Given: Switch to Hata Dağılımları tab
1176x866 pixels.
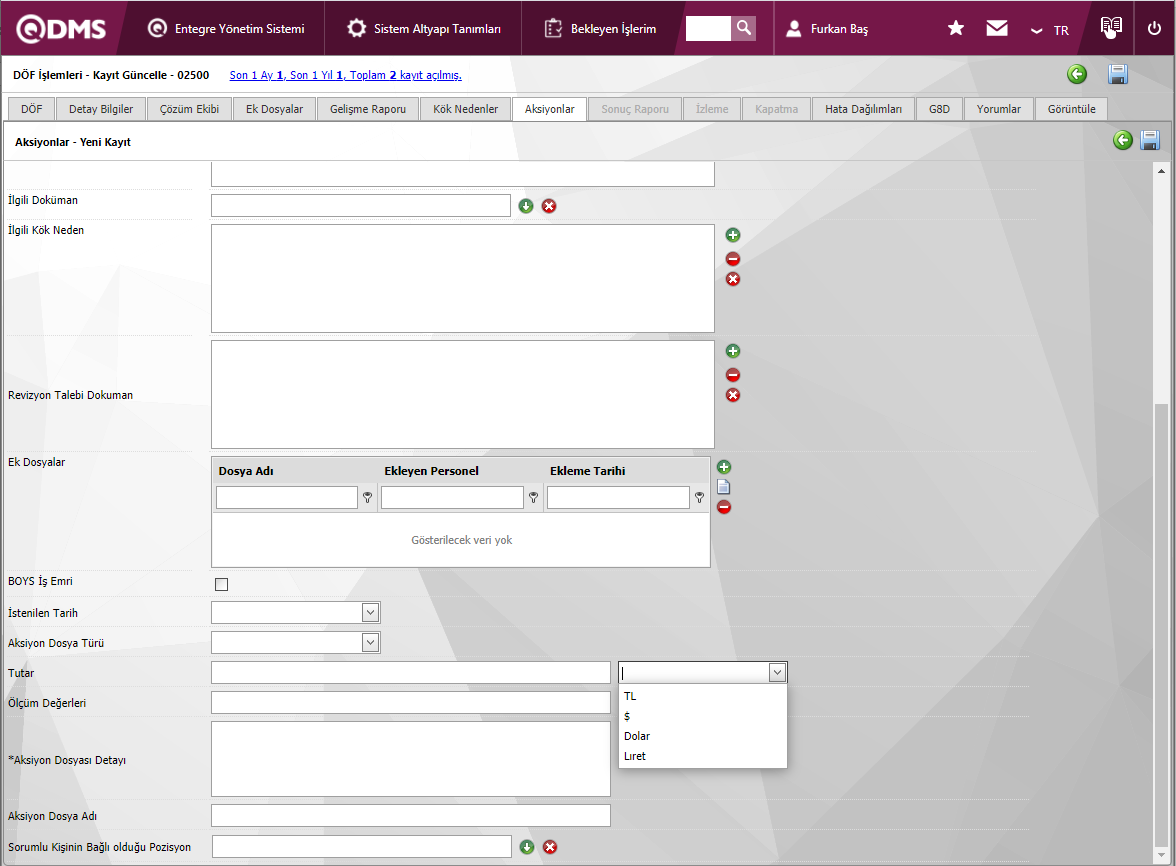Looking at the screenshot, I should 863,109.
